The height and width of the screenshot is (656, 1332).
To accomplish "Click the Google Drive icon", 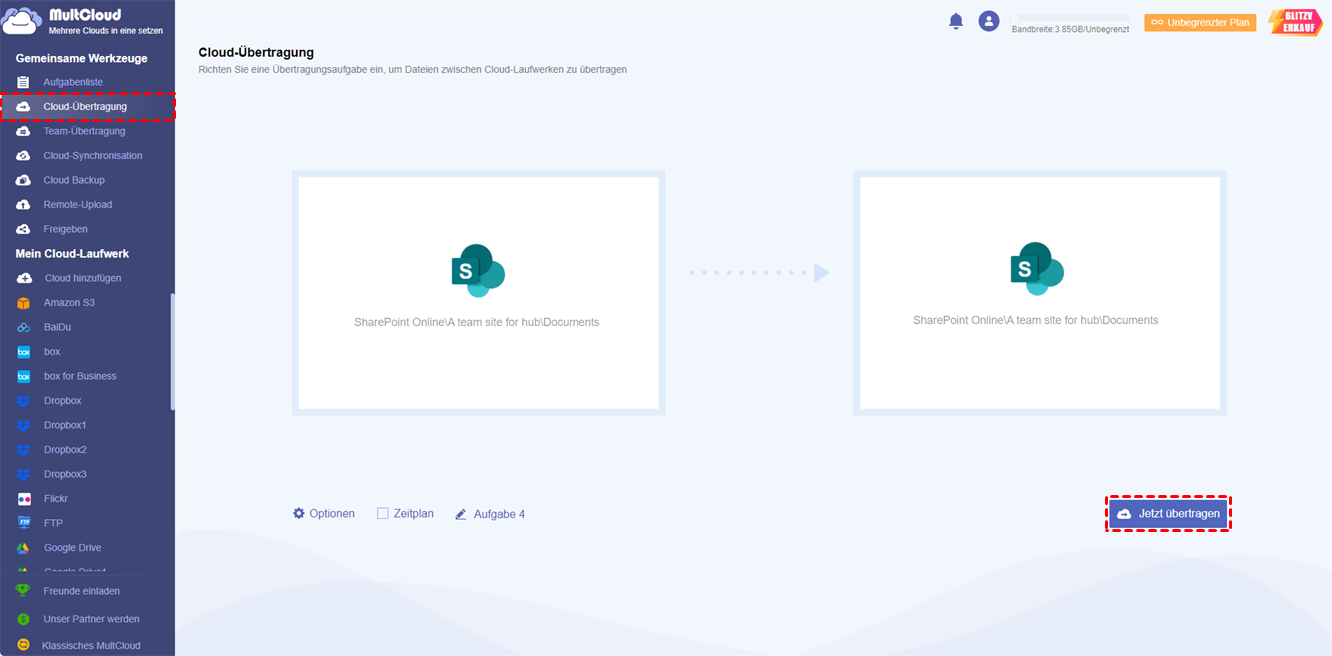I will tap(23, 548).
